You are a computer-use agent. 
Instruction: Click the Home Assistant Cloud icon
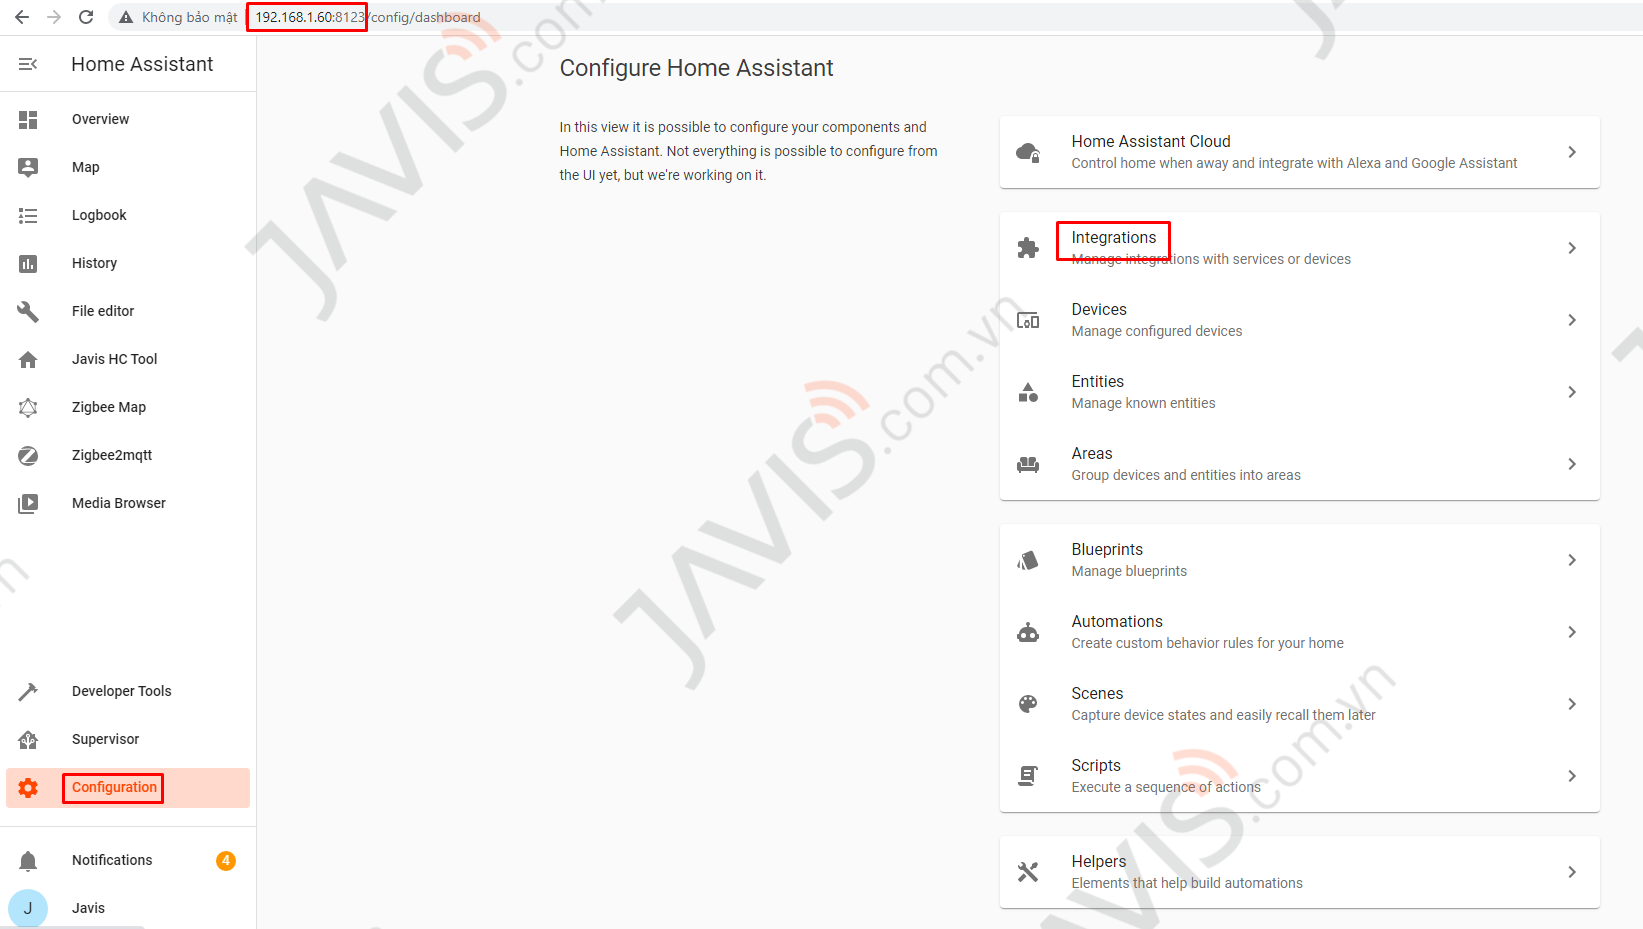(x=1028, y=152)
